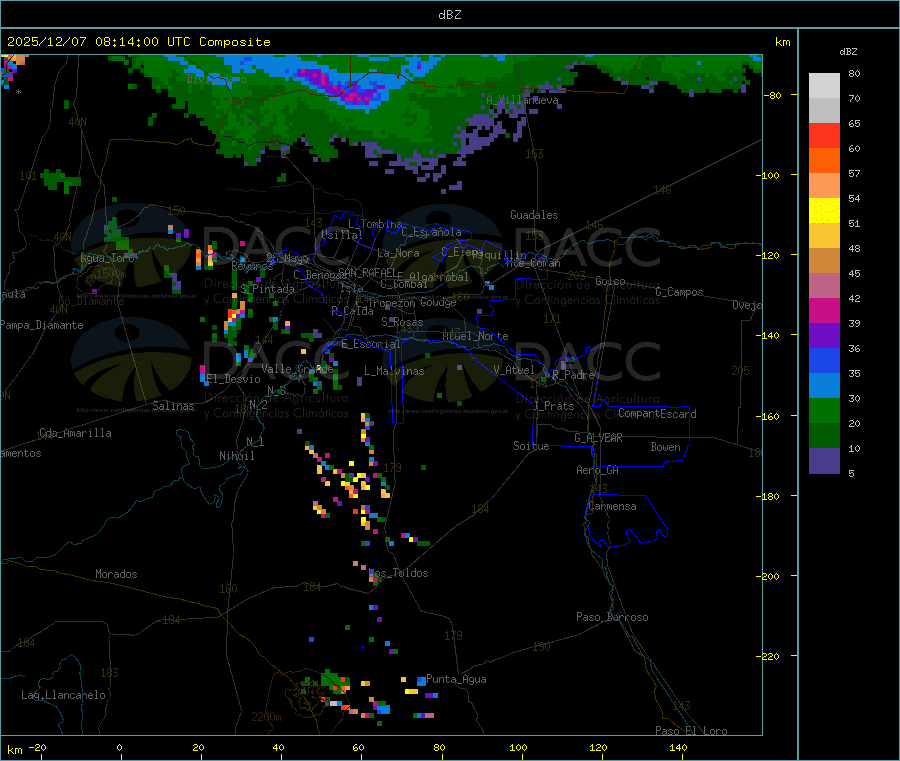Click the legend value '57'
The image size is (900, 761).
click(x=855, y=173)
